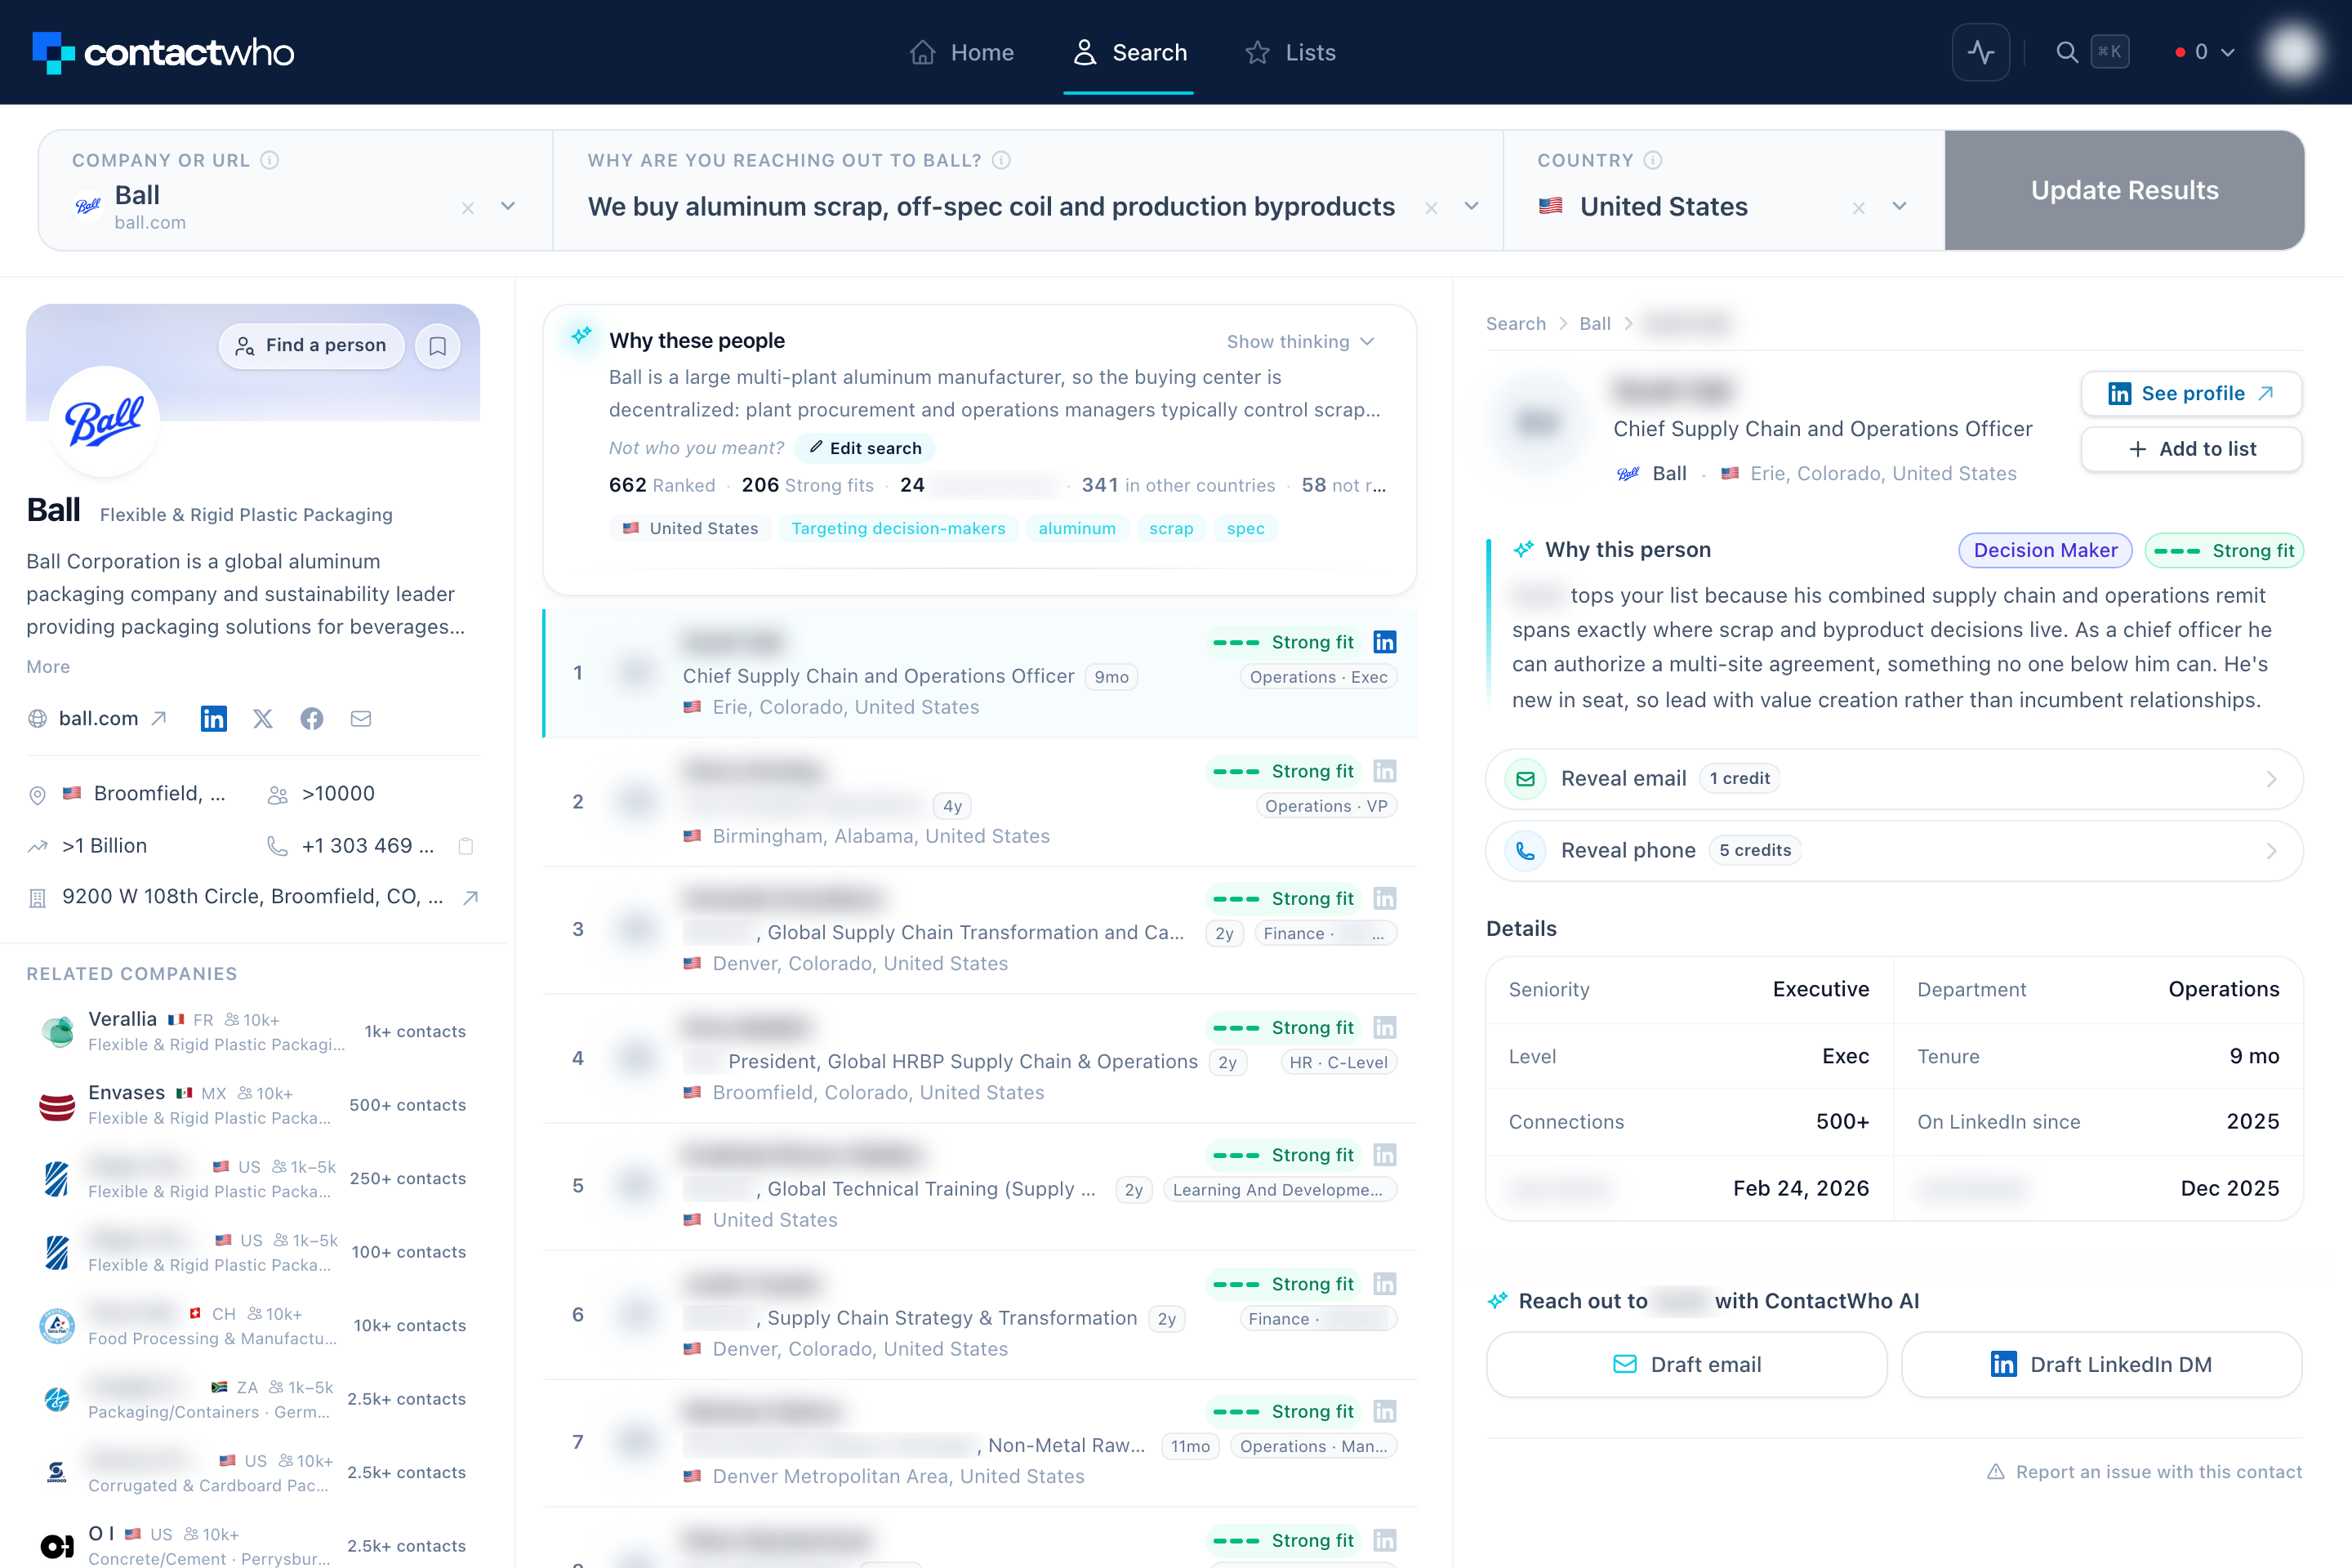This screenshot has height=1568, width=2352.
Task: Copy the company phone number clipboard icon
Action: (465, 846)
